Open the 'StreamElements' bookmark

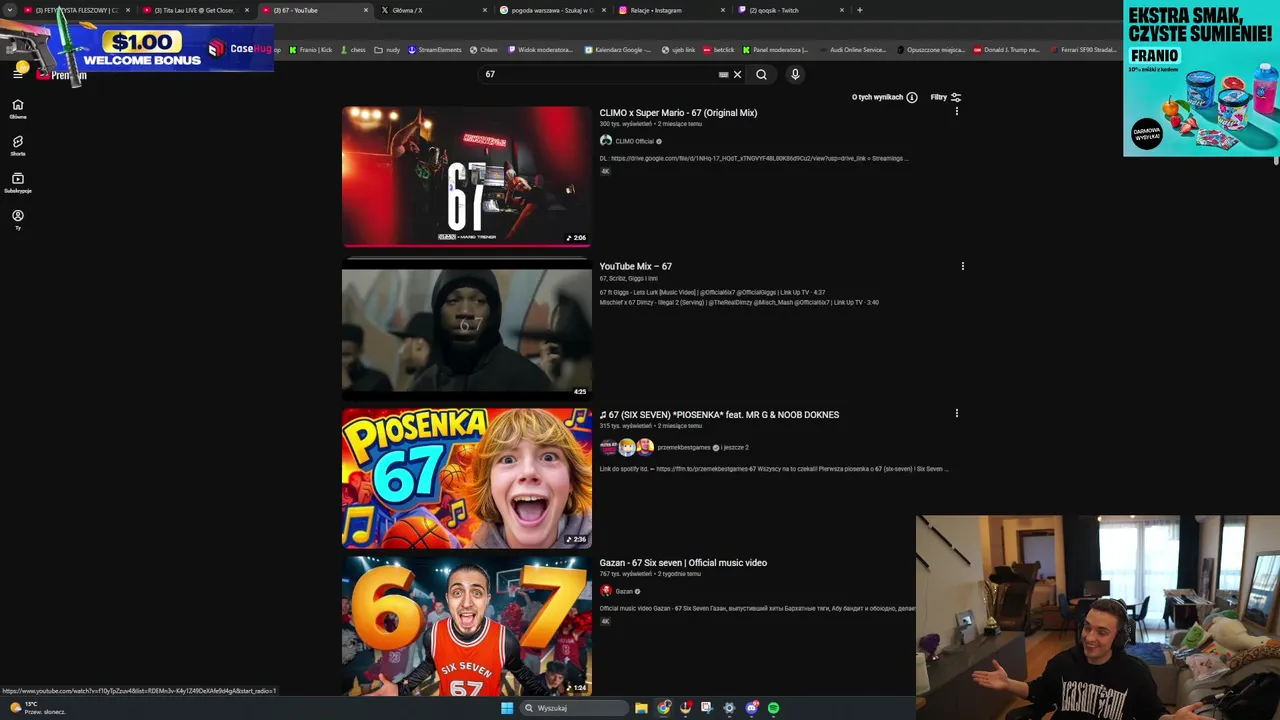click(435, 49)
